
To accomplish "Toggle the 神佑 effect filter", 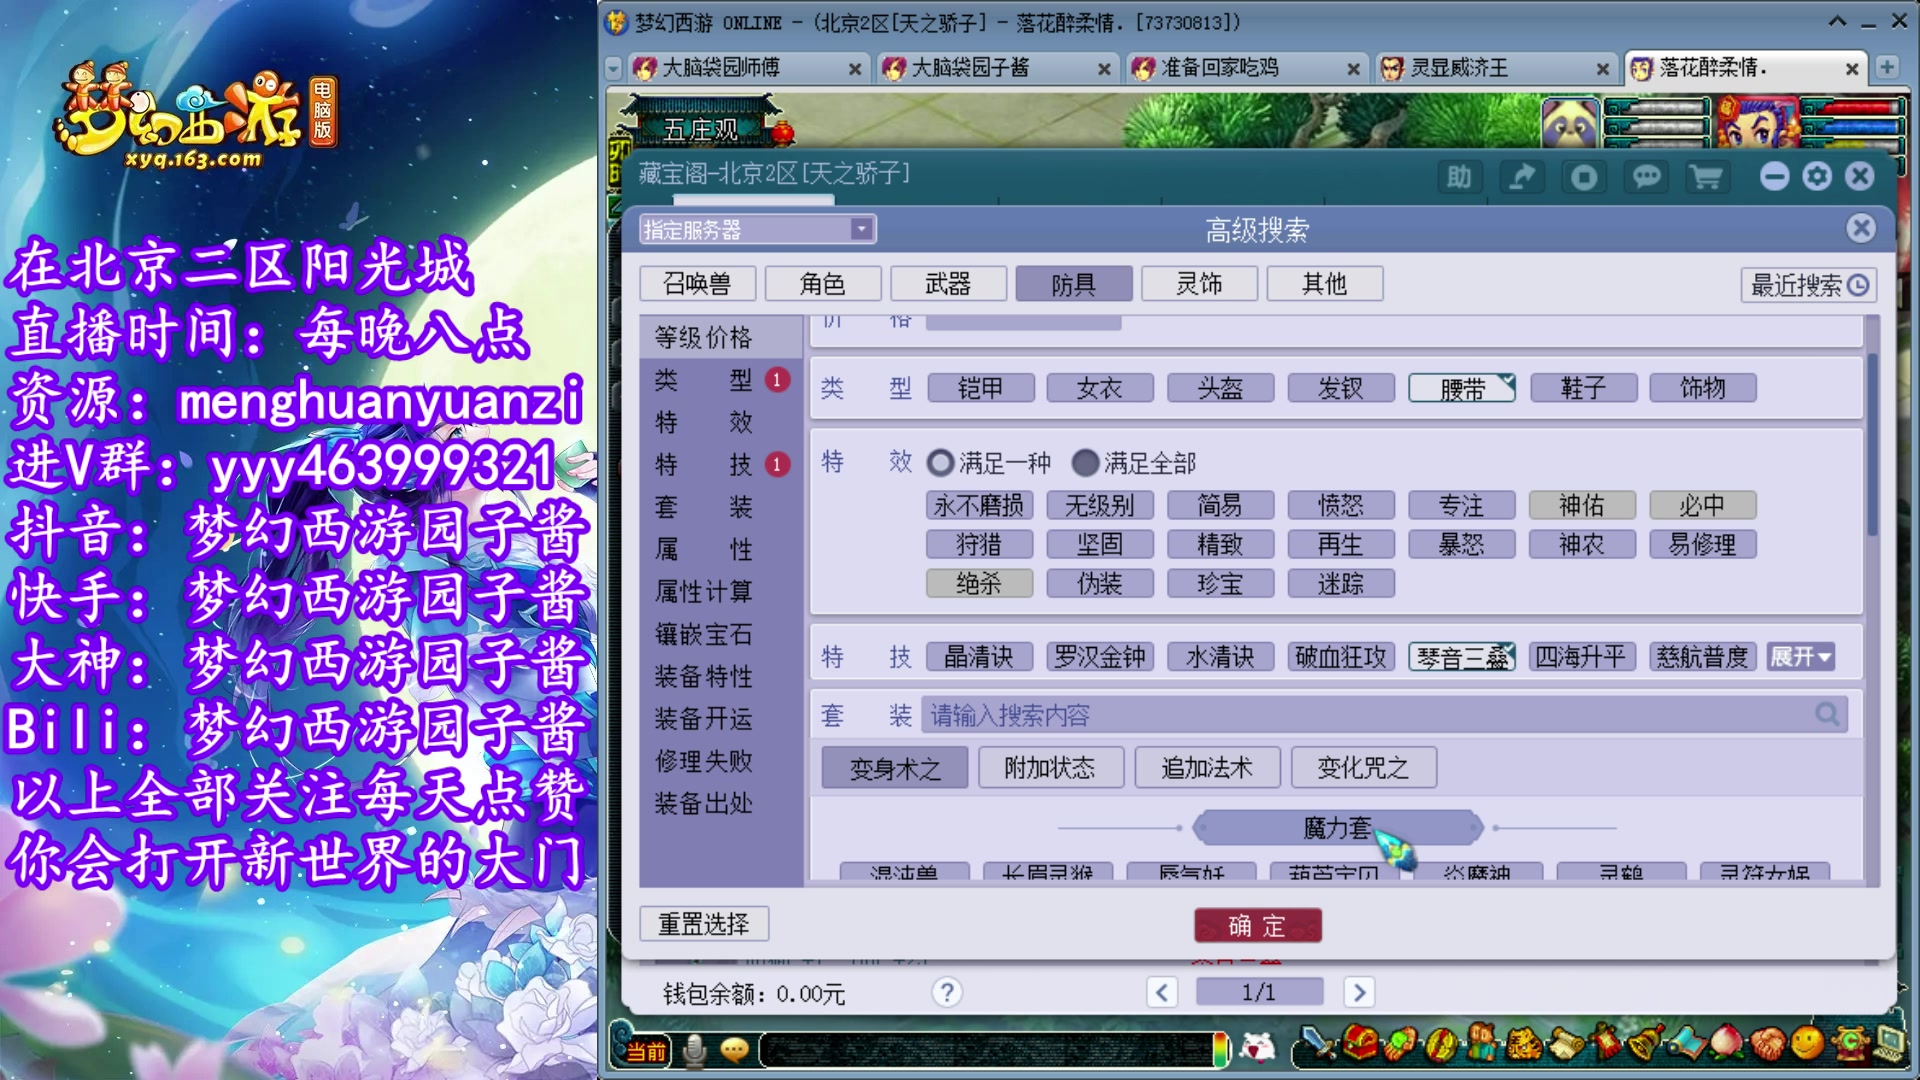I will click(x=1582, y=505).
